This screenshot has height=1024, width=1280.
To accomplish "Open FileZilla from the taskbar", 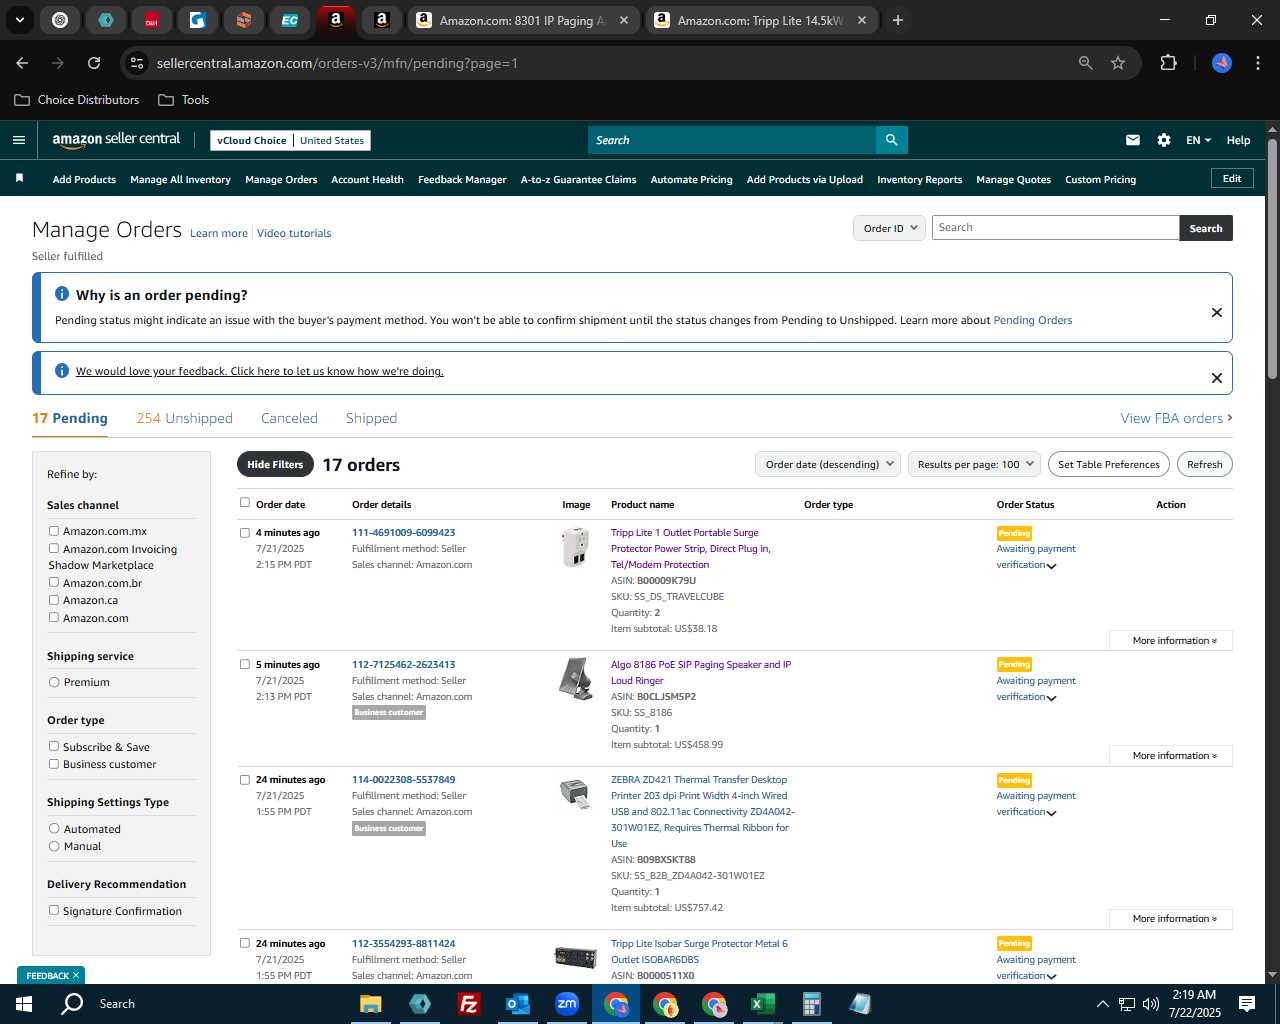I will 468,1004.
